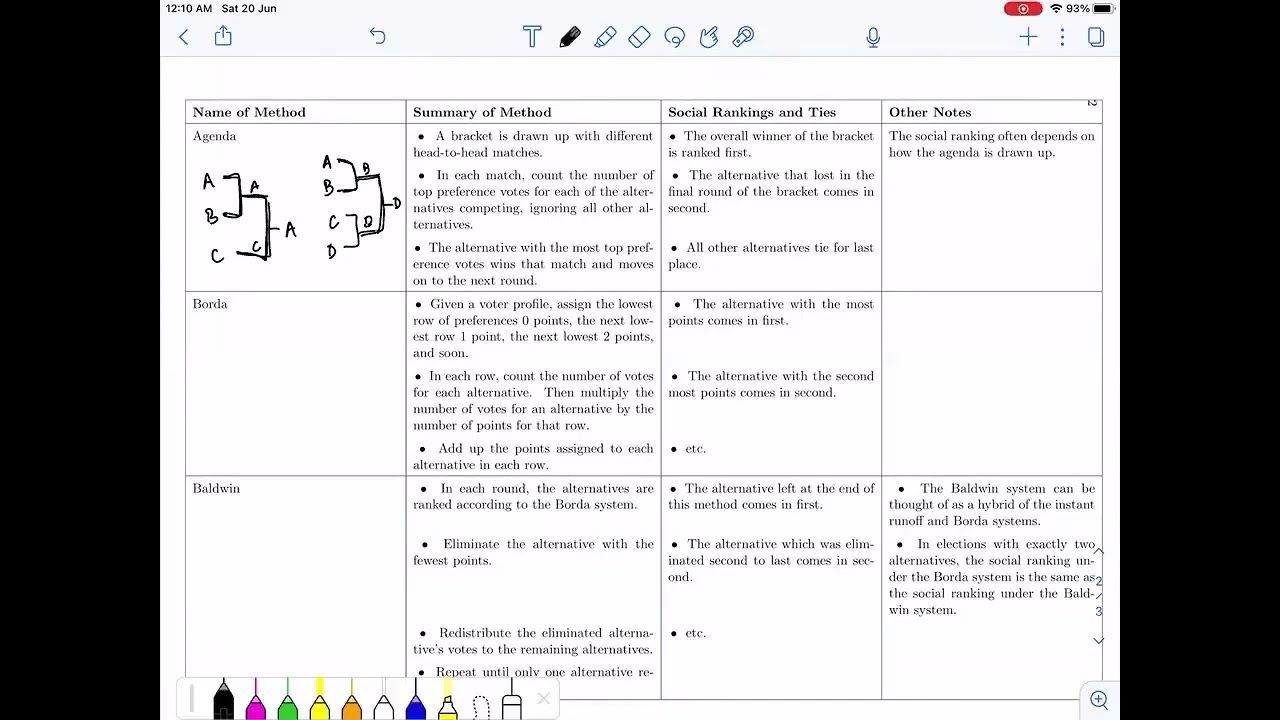Click the 'Name of Method' column header
The width and height of the screenshot is (1280, 720).
[x=249, y=112]
